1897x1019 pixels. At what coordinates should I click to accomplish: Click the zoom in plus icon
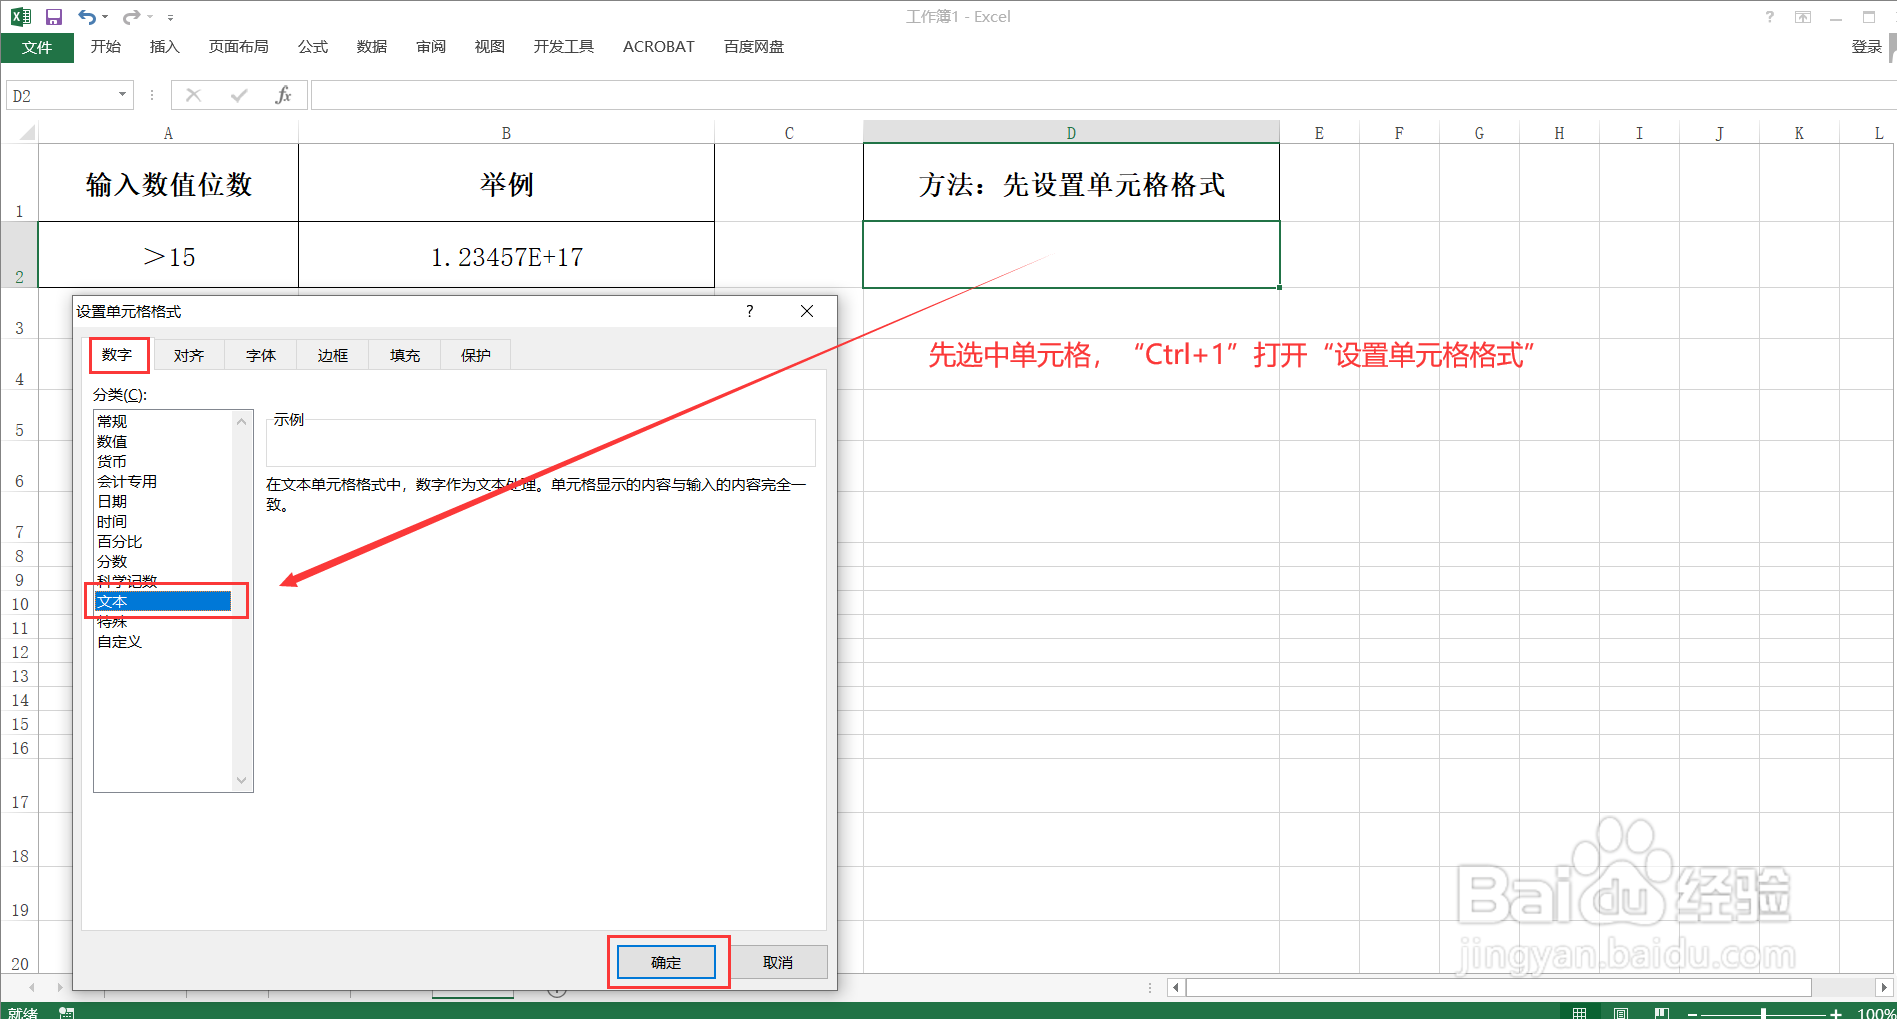pyautogui.click(x=1836, y=1014)
